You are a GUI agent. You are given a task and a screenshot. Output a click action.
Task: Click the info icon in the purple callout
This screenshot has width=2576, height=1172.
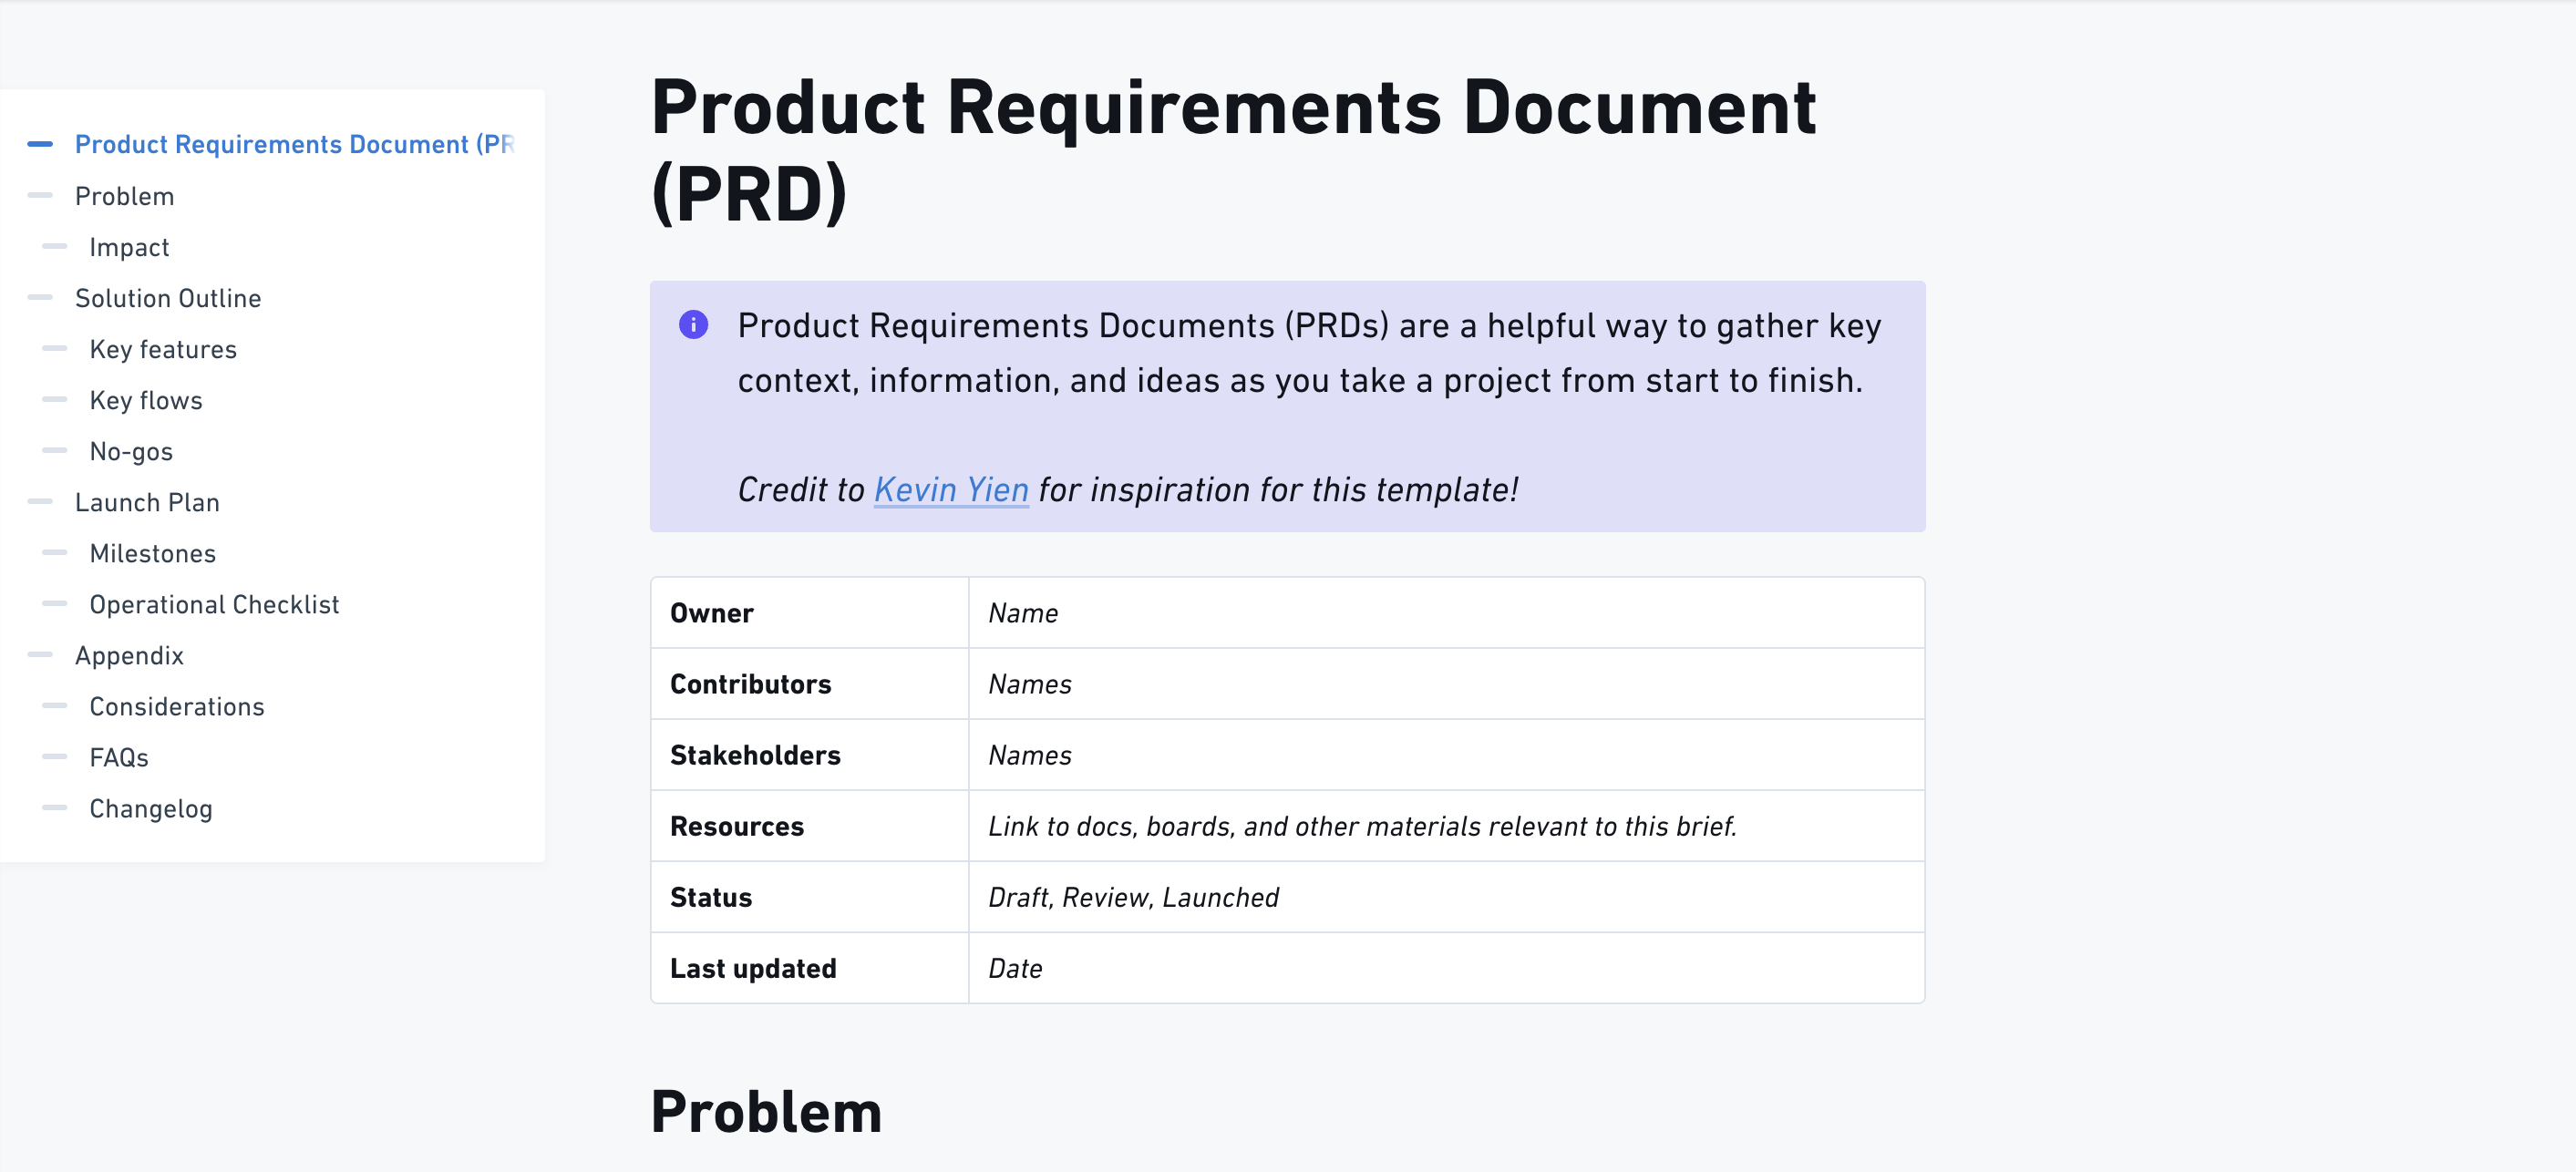click(x=694, y=325)
